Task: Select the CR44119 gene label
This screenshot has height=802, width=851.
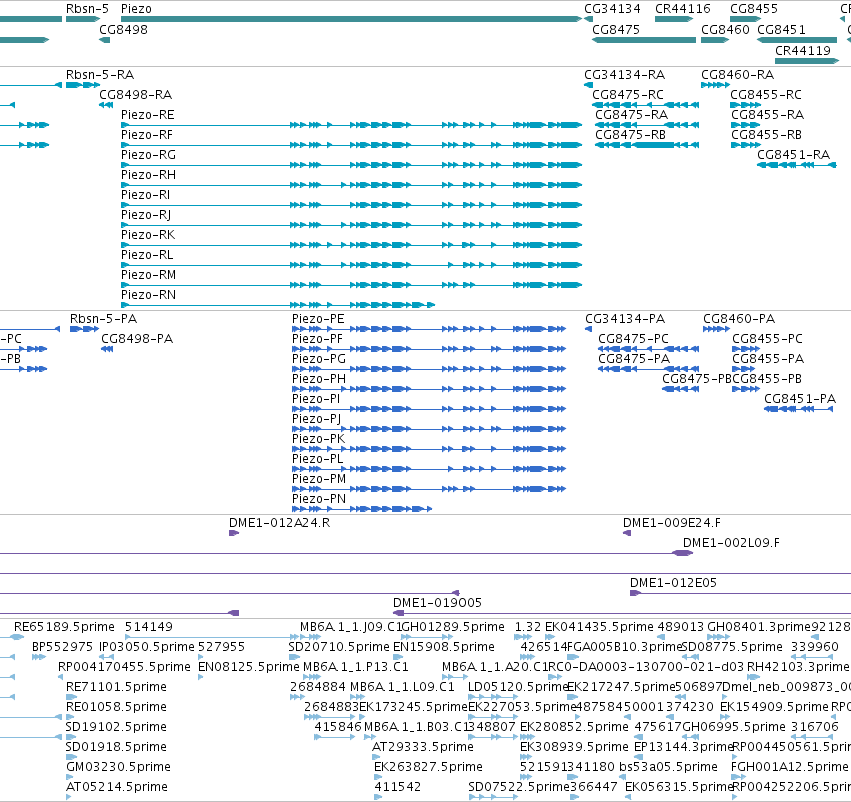Action: [803, 50]
